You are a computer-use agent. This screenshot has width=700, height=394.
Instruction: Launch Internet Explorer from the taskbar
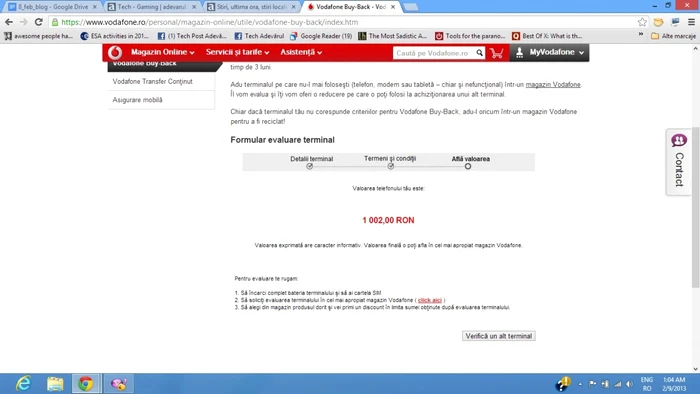point(23,383)
